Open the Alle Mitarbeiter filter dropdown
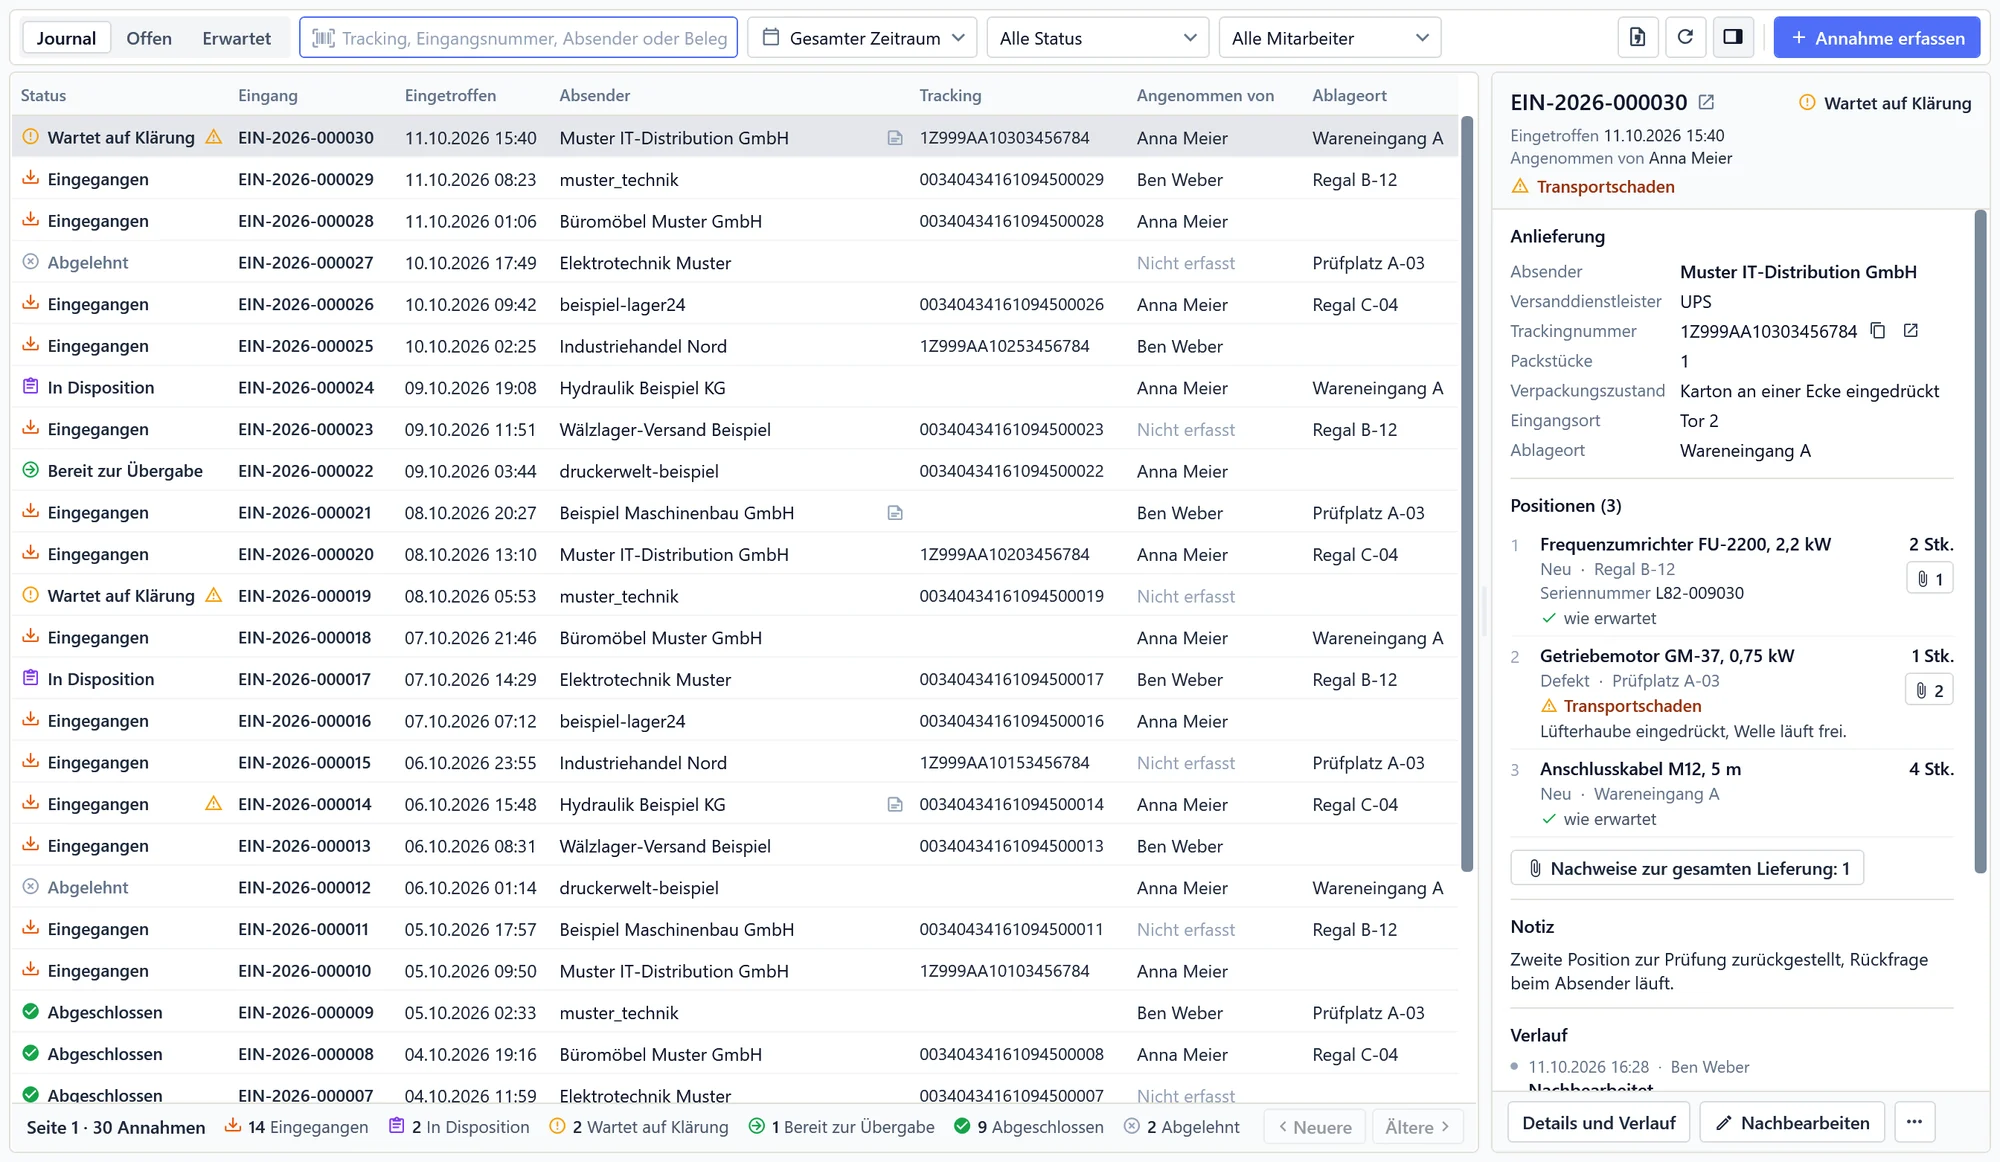The image size is (2000, 1162). pyautogui.click(x=1330, y=38)
